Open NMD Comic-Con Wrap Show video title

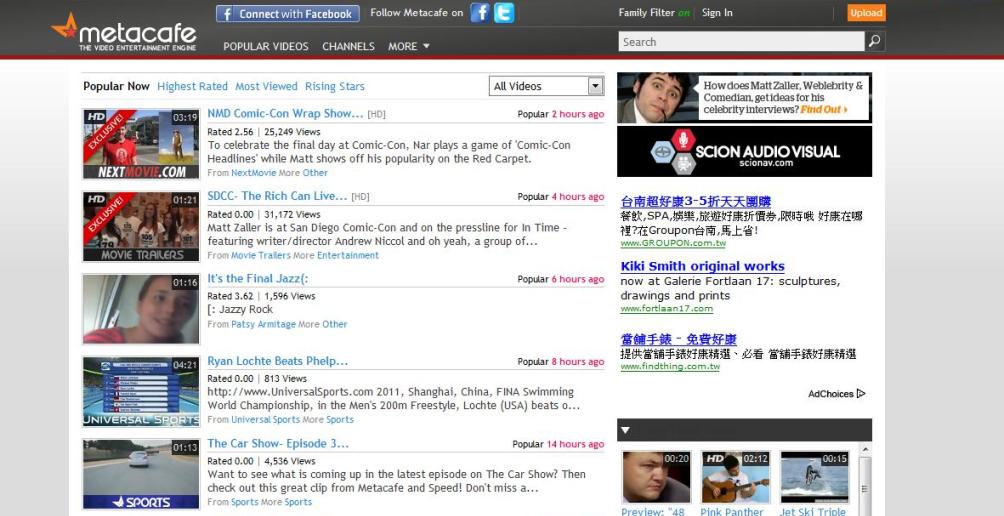pyautogui.click(x=285, y=113)
